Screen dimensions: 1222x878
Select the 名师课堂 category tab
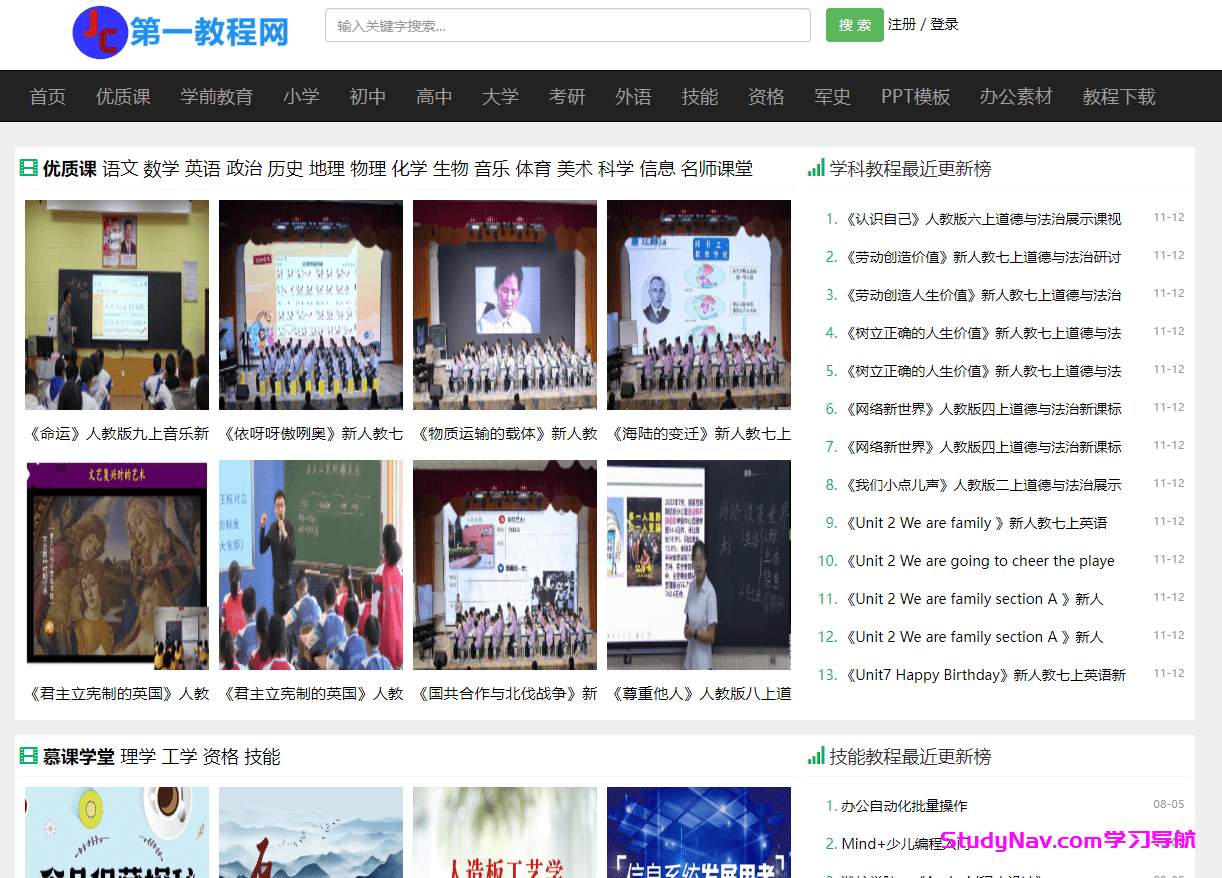(x=717, y=169)
